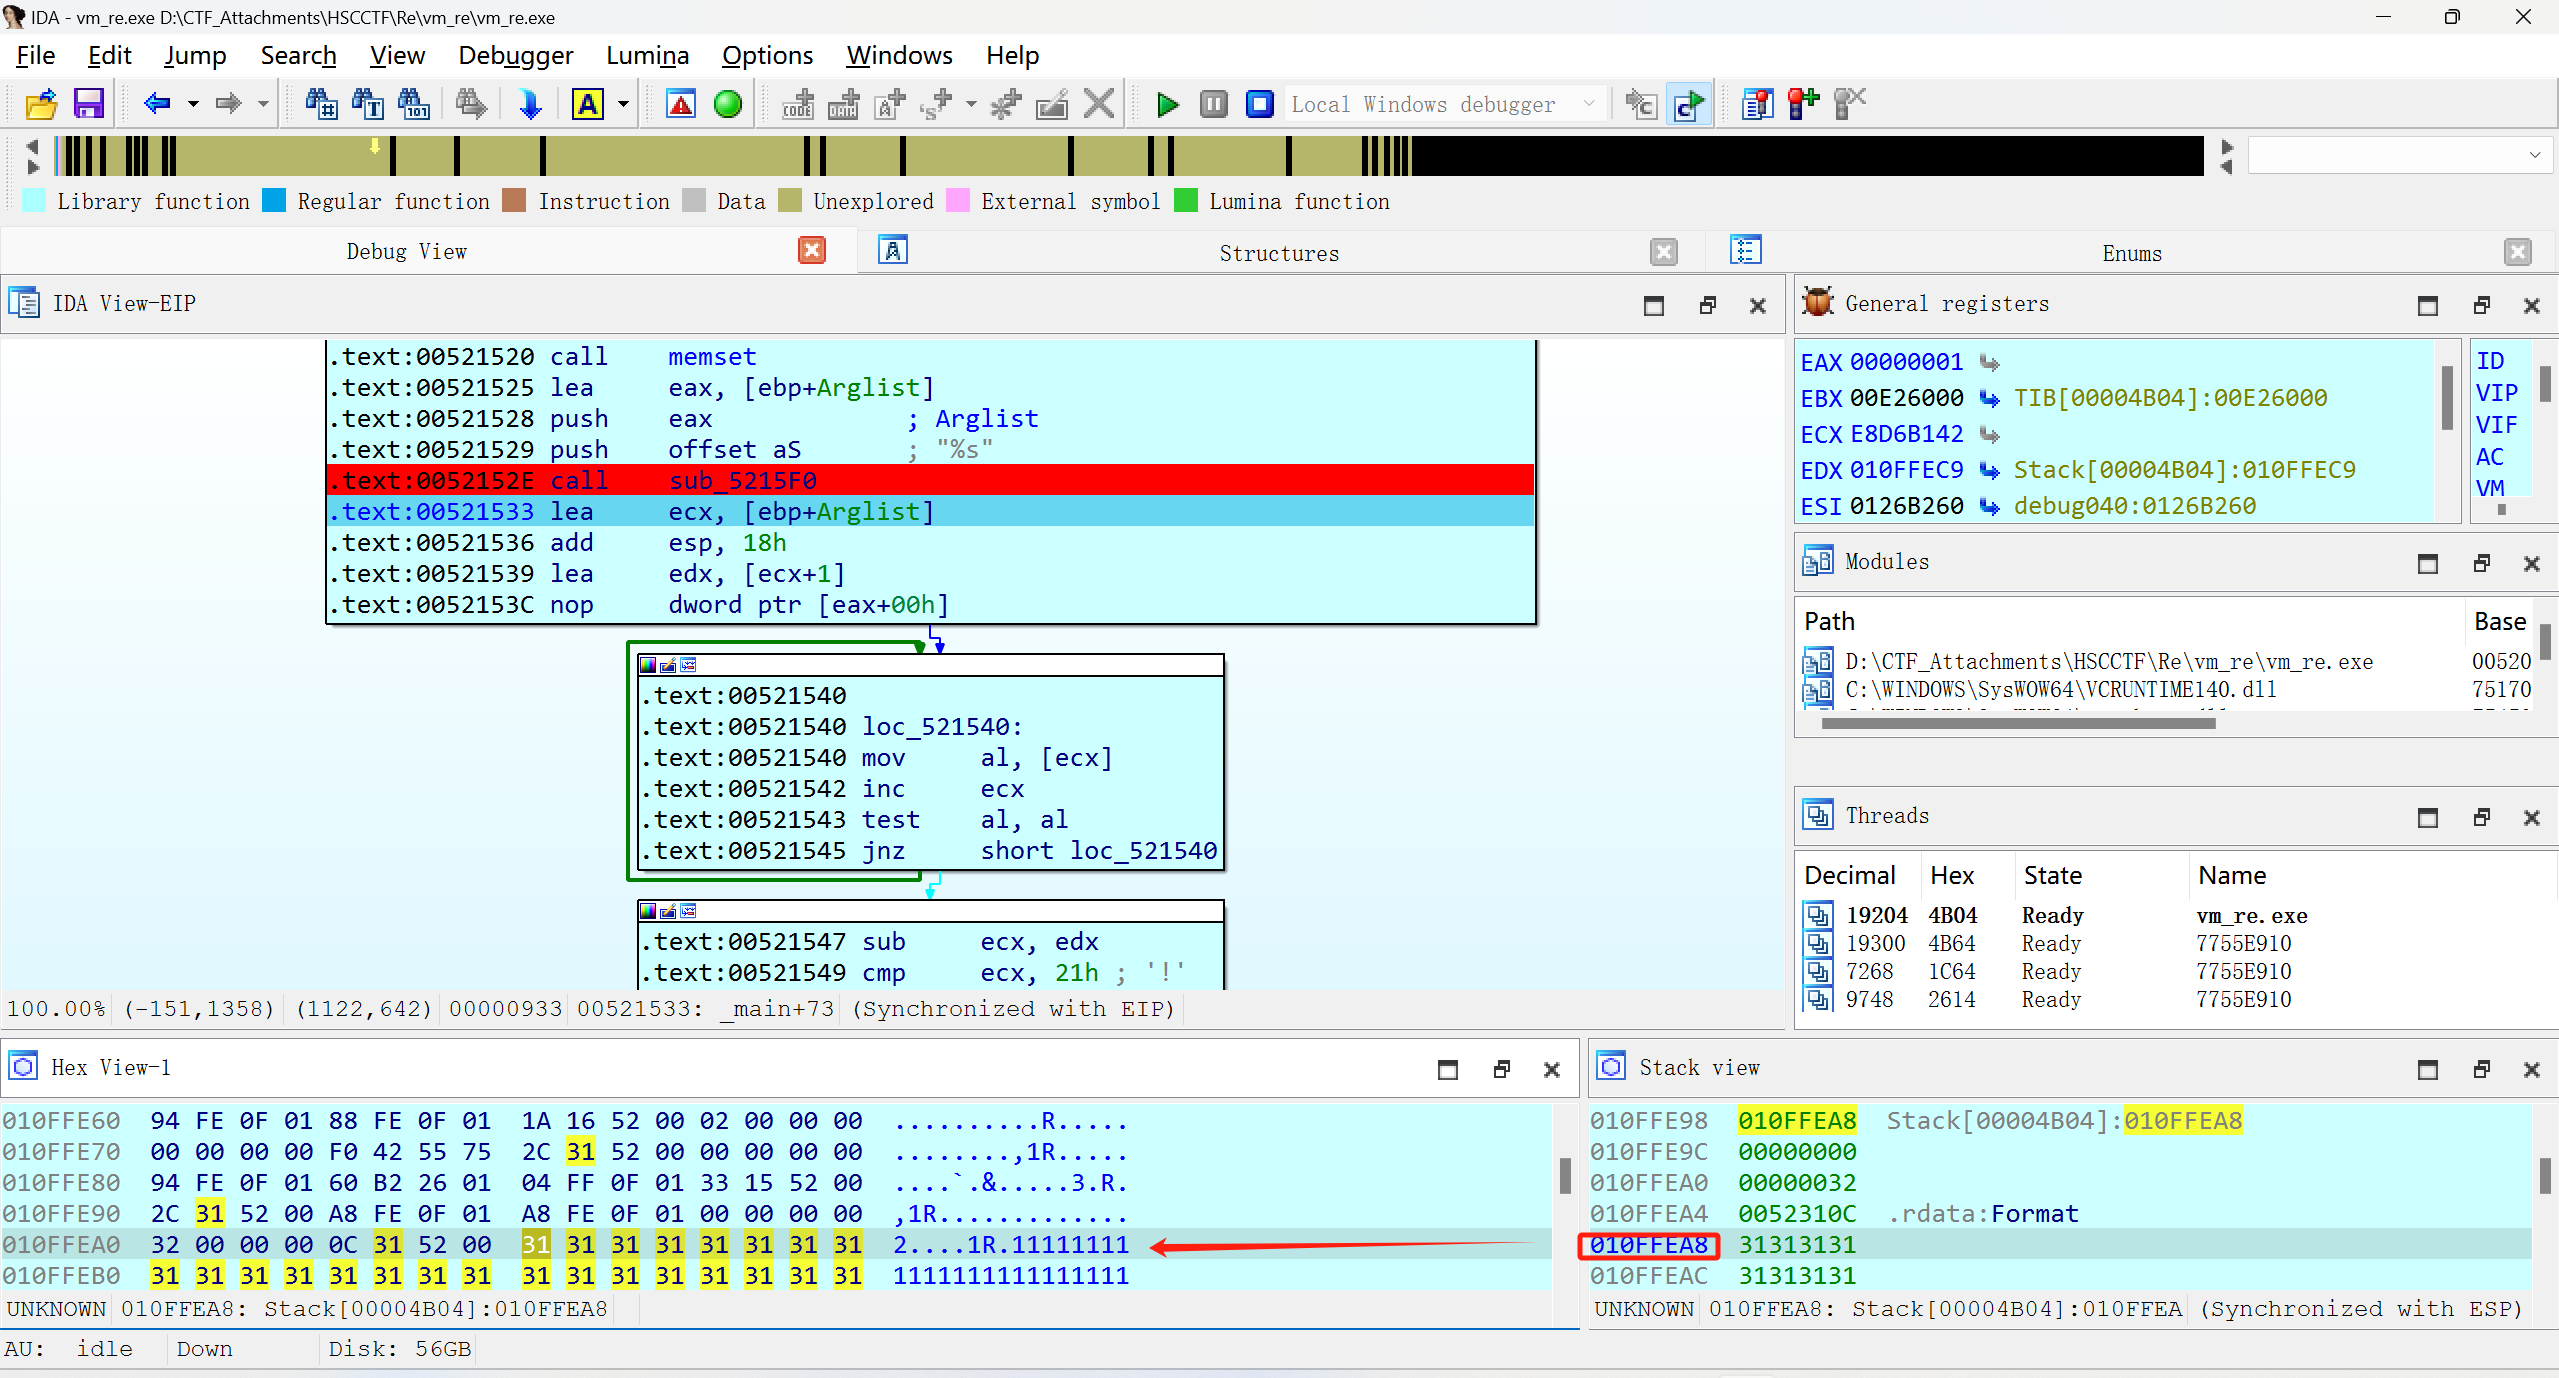Click the red warning triangle icon
The height and width of the screenshot is (1378, 2559).
(x=681, y=104)
